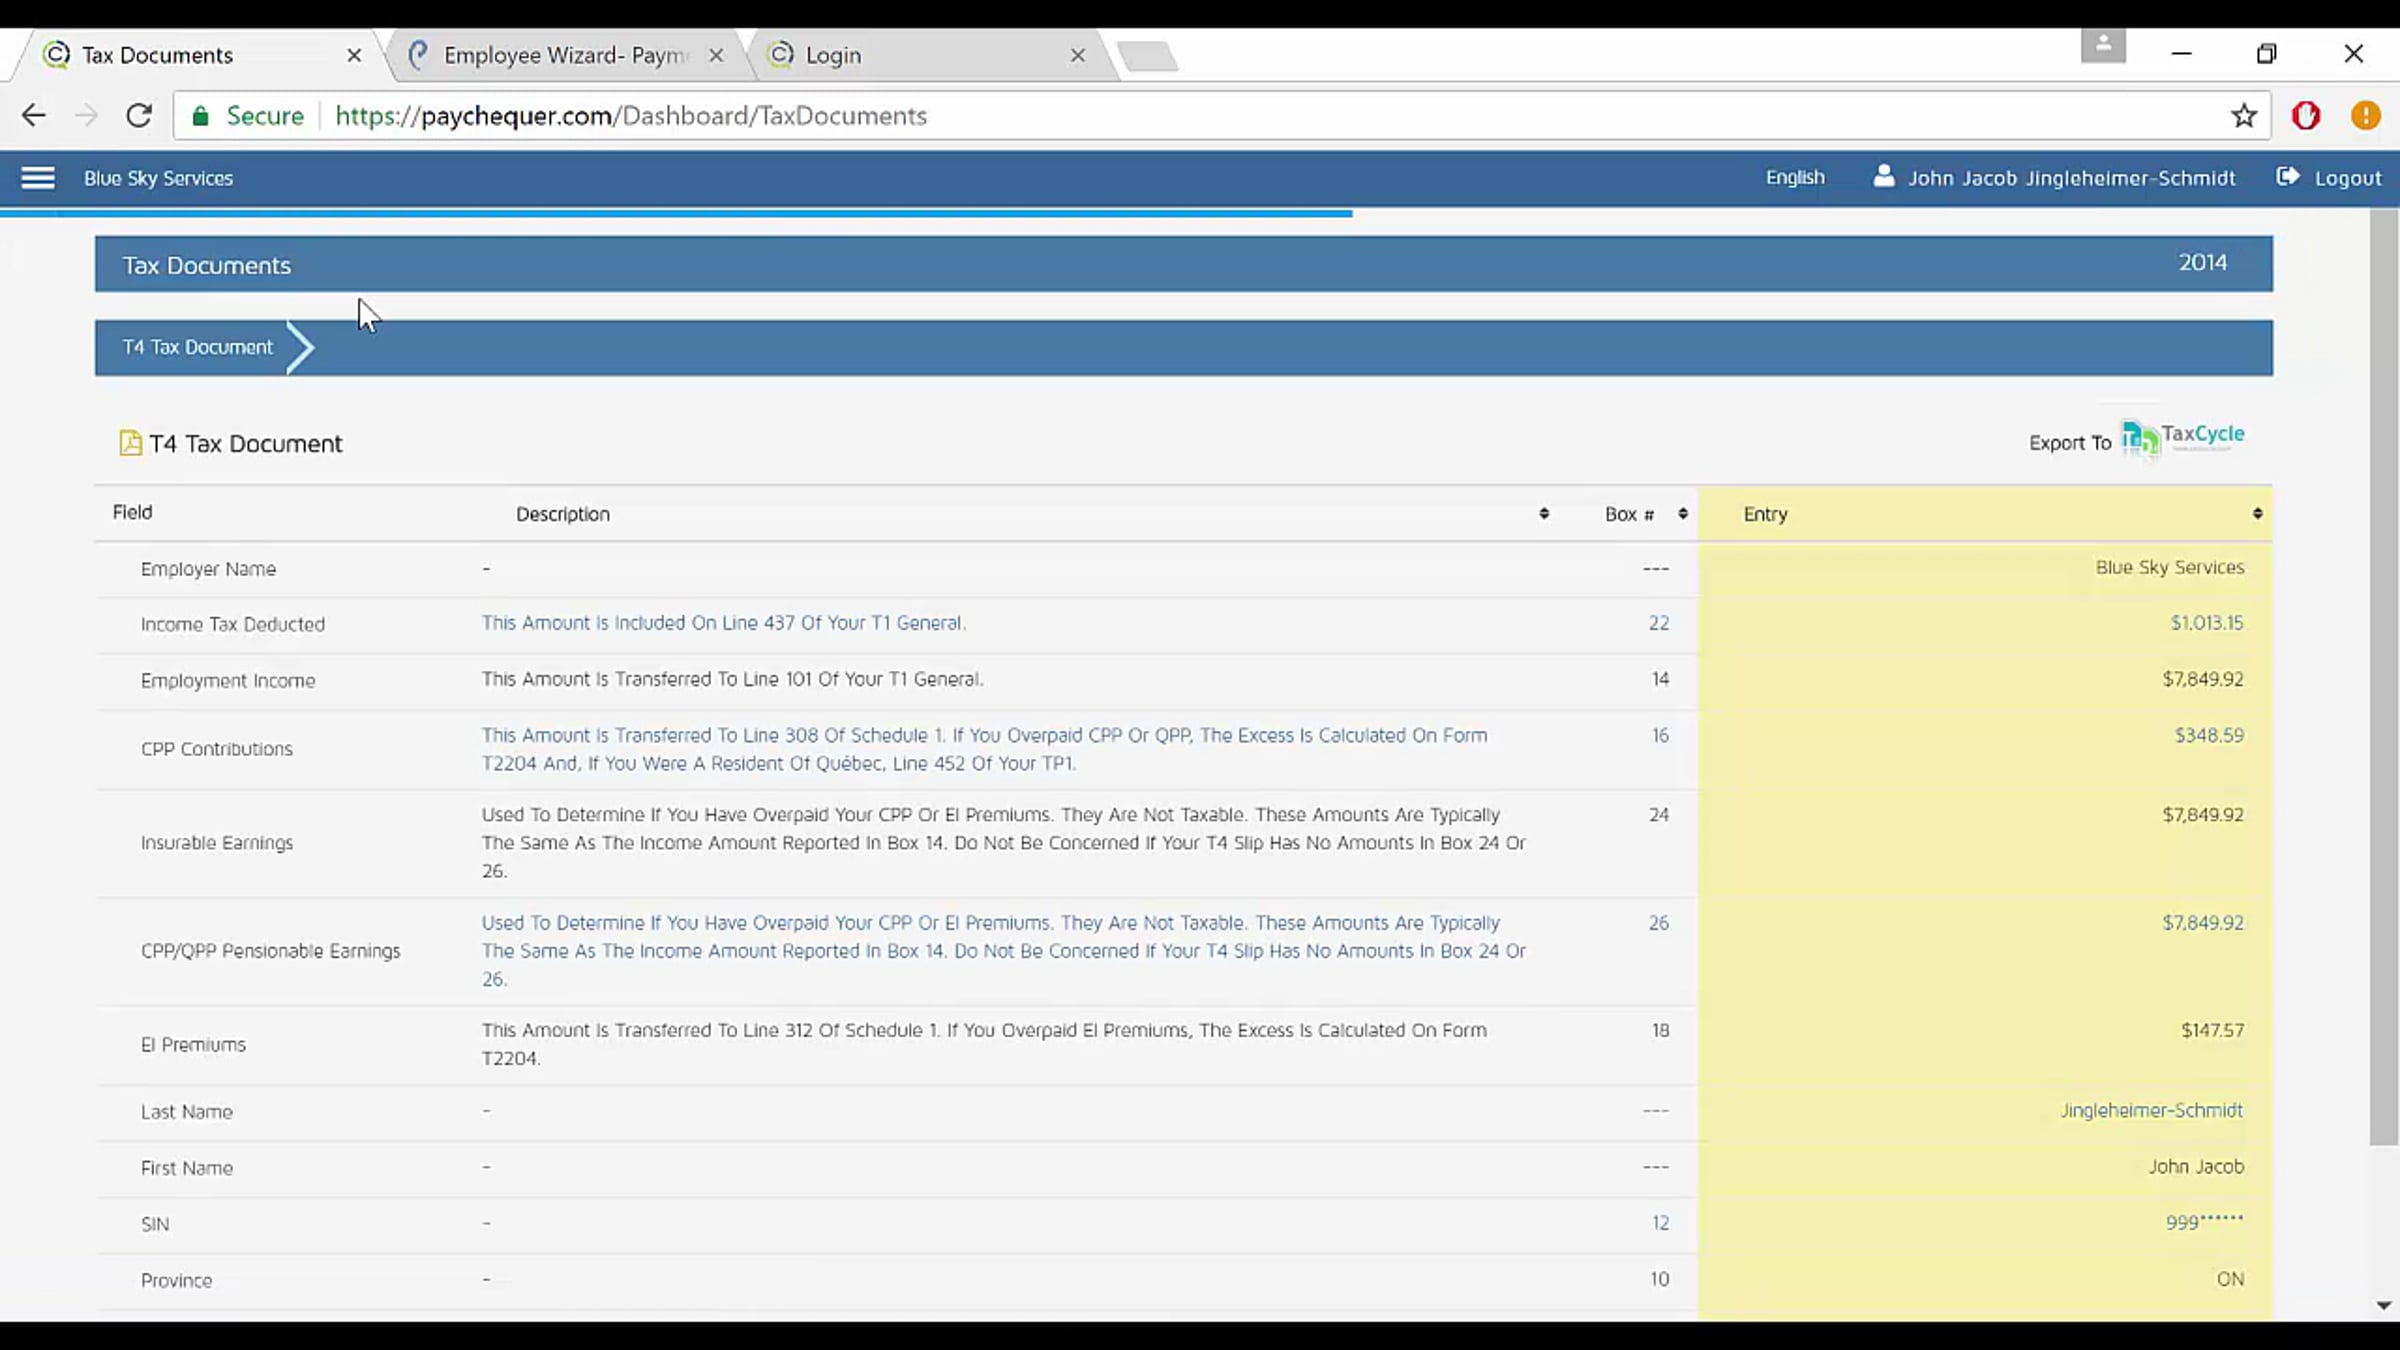Click the orange exclamation extension icon
Viewport: 2400px width, 1350px height.
click(x=2365, y=116)
